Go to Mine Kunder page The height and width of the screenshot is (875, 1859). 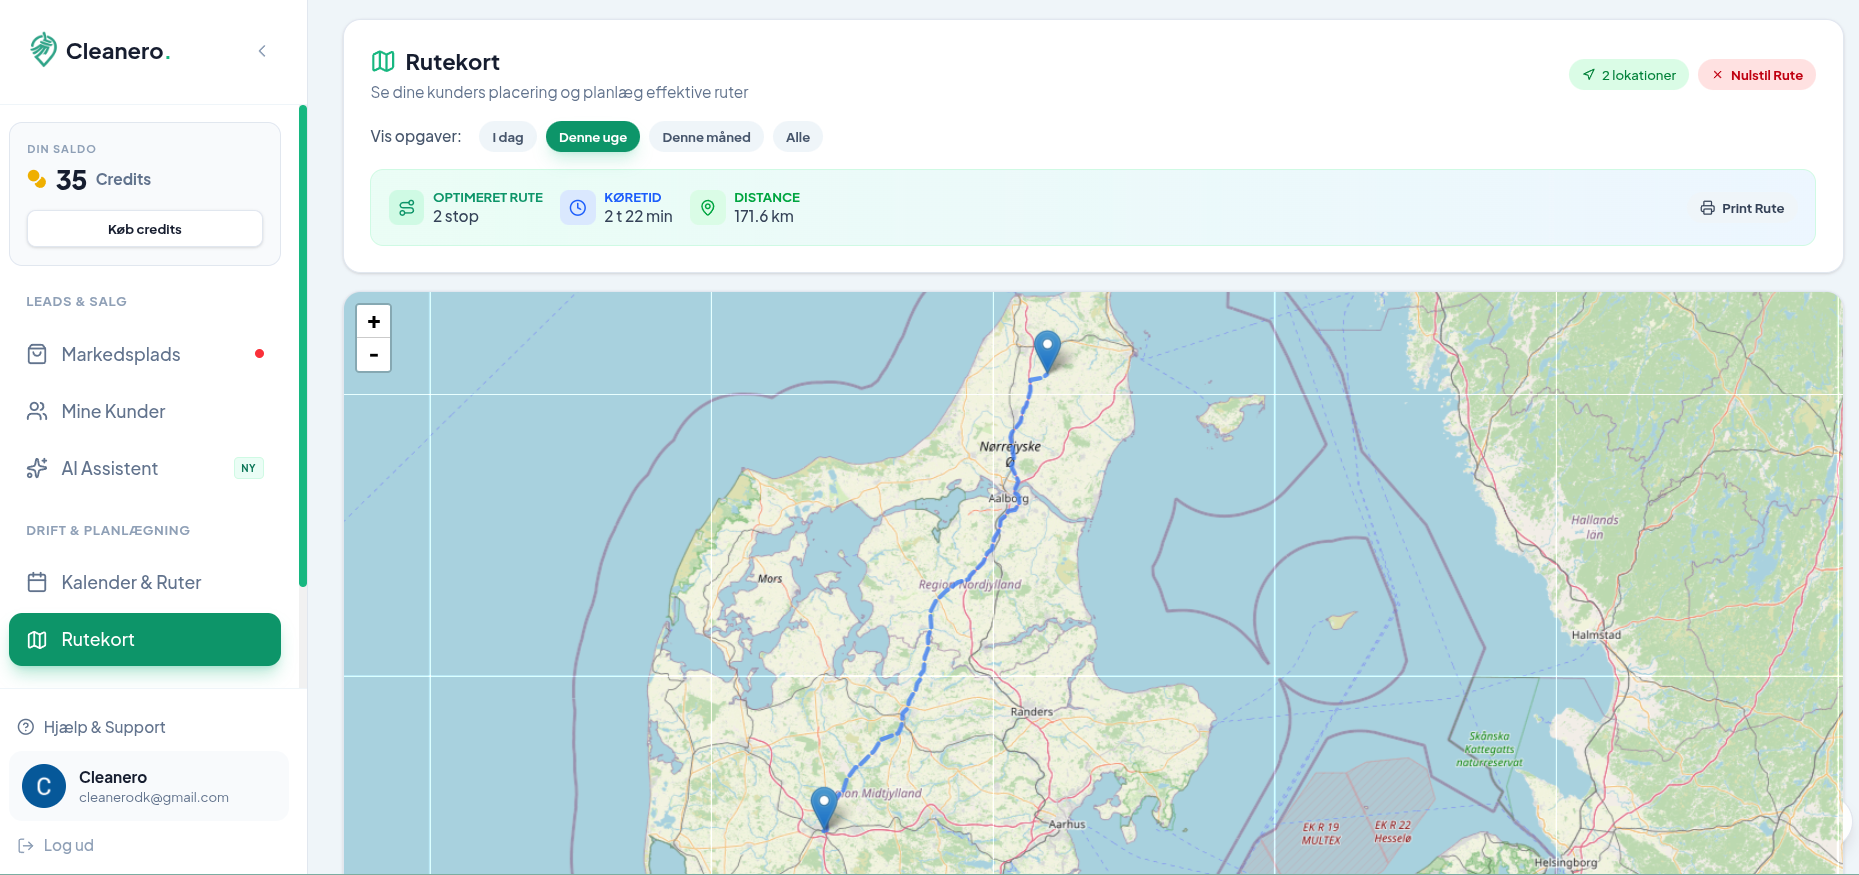pos(113,411)
